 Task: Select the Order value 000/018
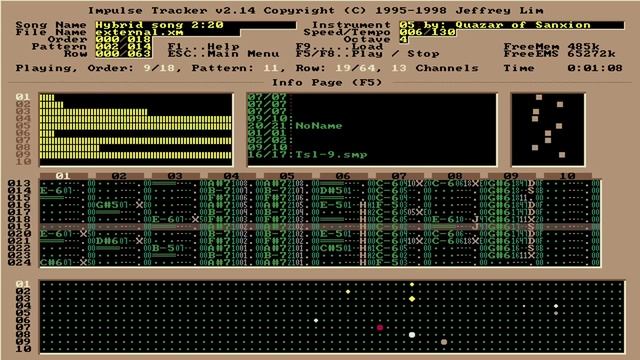[x=124, y=40]
